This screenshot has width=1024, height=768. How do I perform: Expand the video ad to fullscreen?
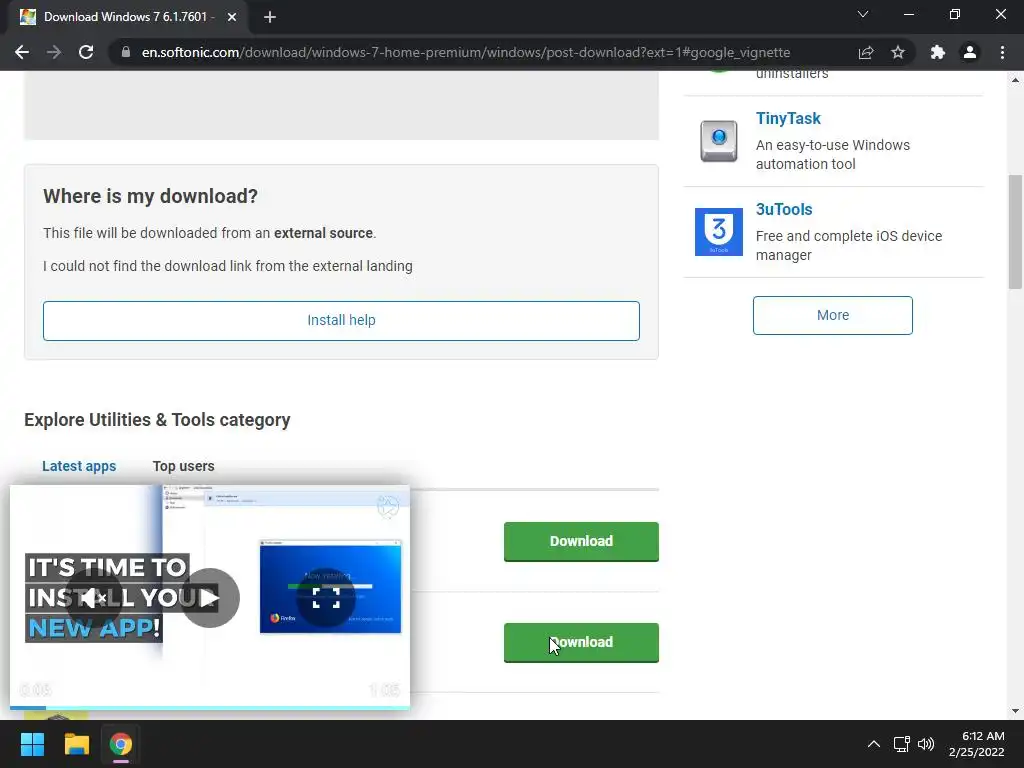coord(326,598)
